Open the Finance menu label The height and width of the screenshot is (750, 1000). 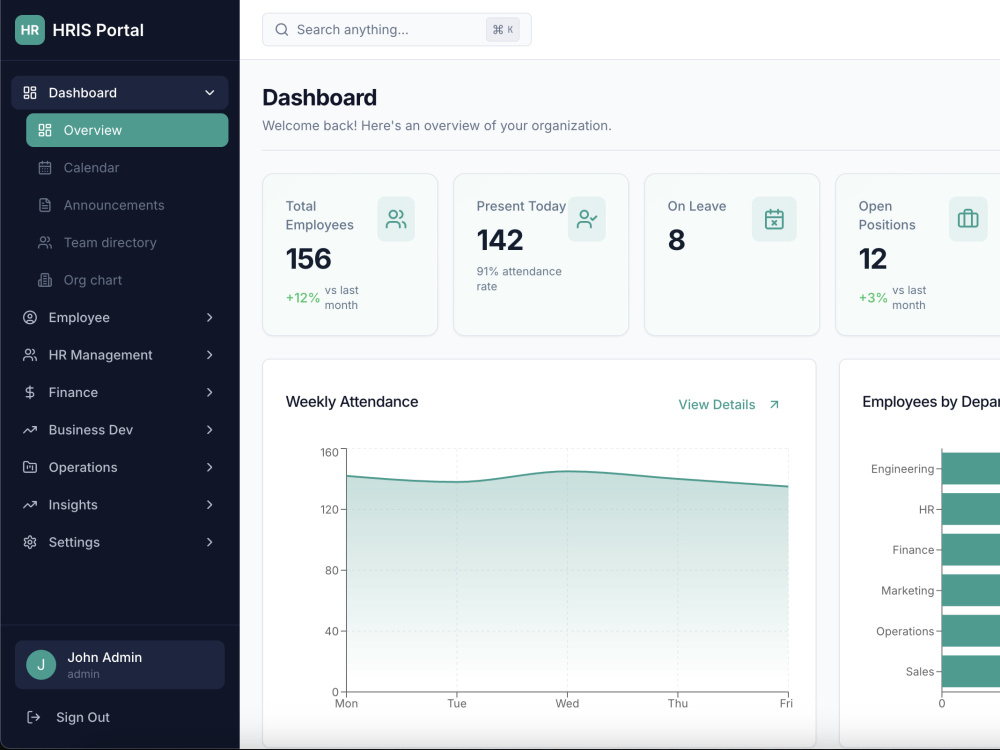[73, 392]
